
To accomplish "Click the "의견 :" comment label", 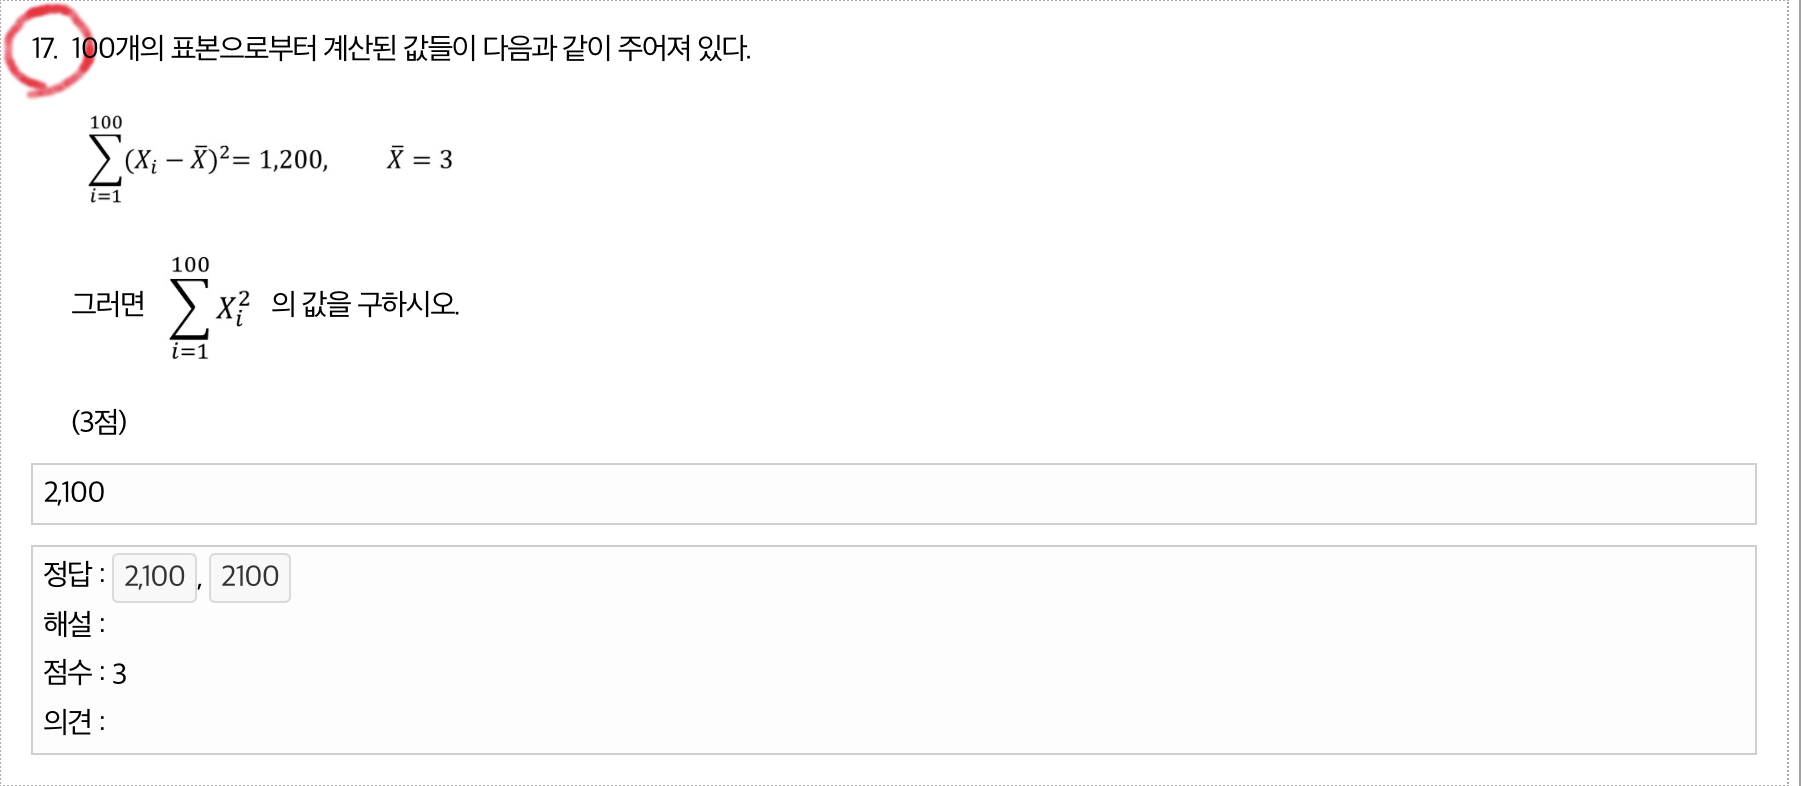I will [x=74, y=721].
